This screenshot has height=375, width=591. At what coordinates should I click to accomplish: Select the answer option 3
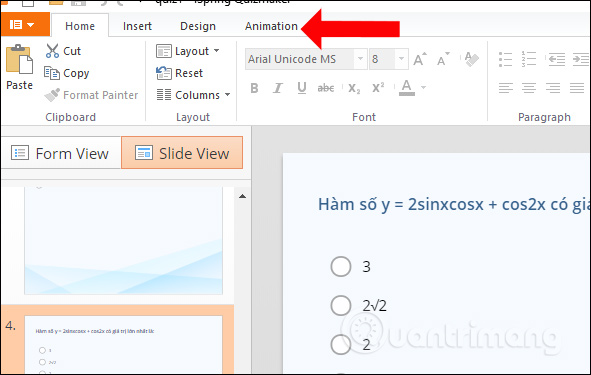[341, 266]
